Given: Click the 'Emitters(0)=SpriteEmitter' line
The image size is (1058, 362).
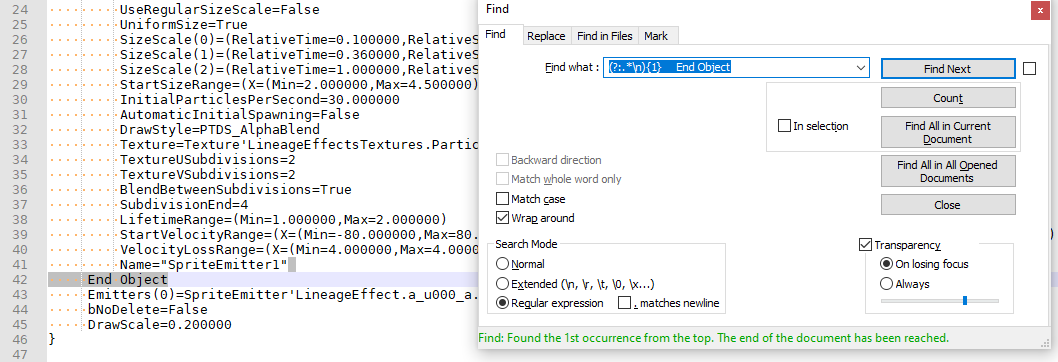Looking at the screenshot, I should [283, 294].
